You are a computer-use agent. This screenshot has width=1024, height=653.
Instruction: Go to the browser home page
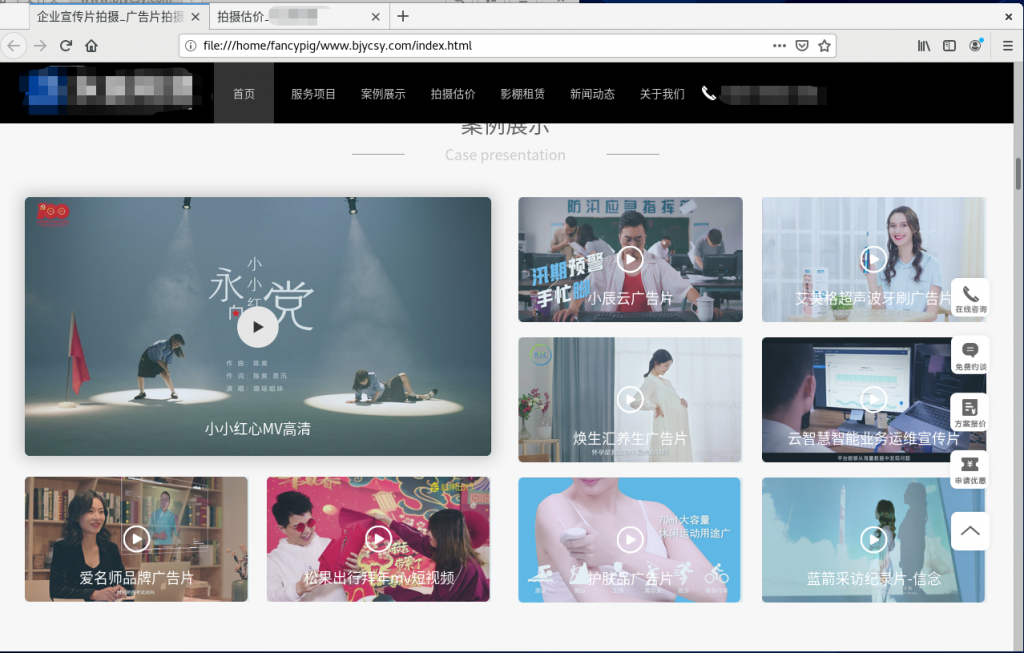pyautogui.click(x=91, y=46)
